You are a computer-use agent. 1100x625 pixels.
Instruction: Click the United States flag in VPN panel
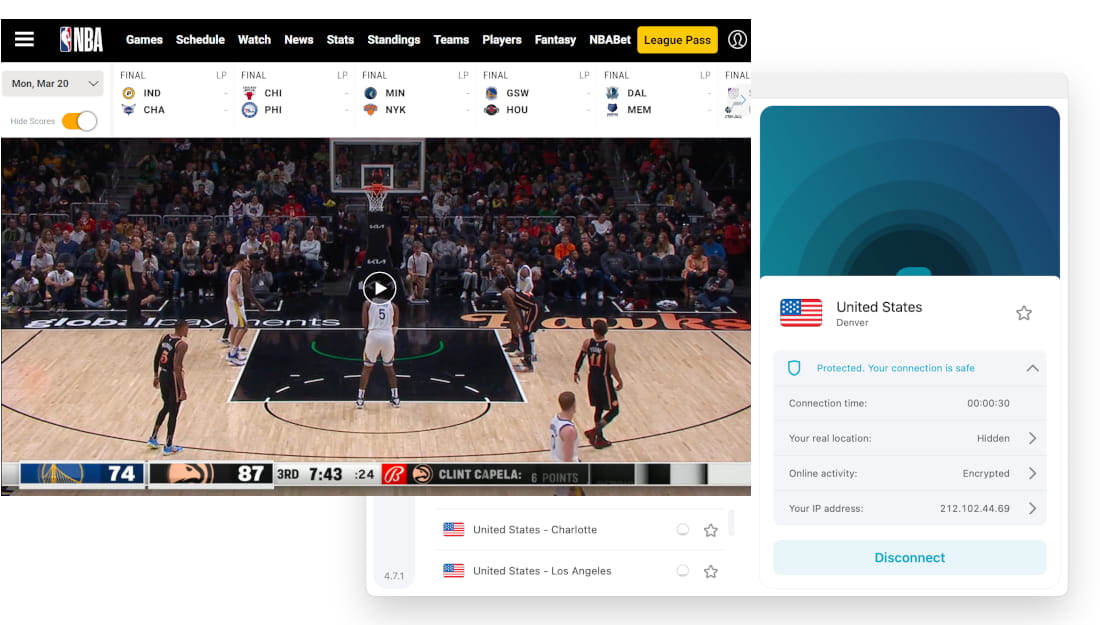801,313
